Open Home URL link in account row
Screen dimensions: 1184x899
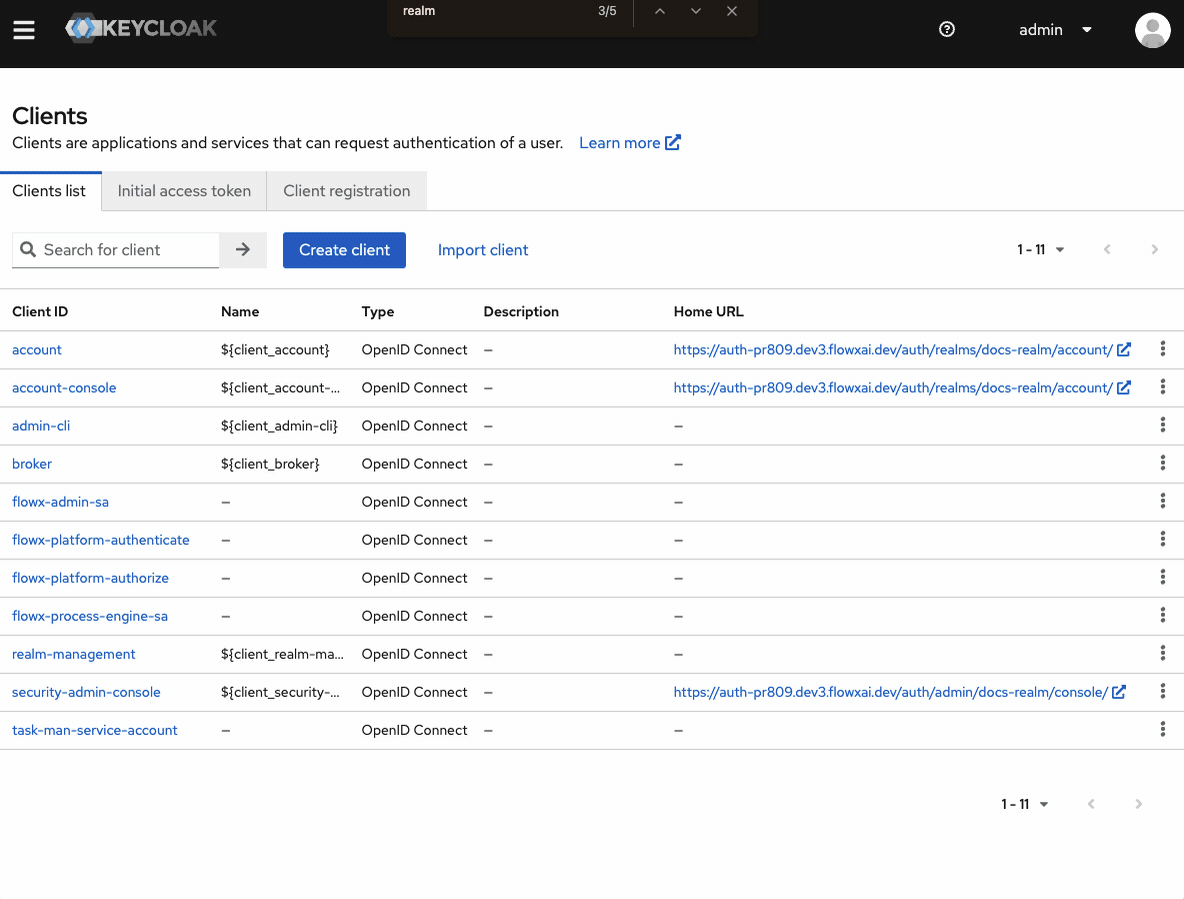point(902,349)
